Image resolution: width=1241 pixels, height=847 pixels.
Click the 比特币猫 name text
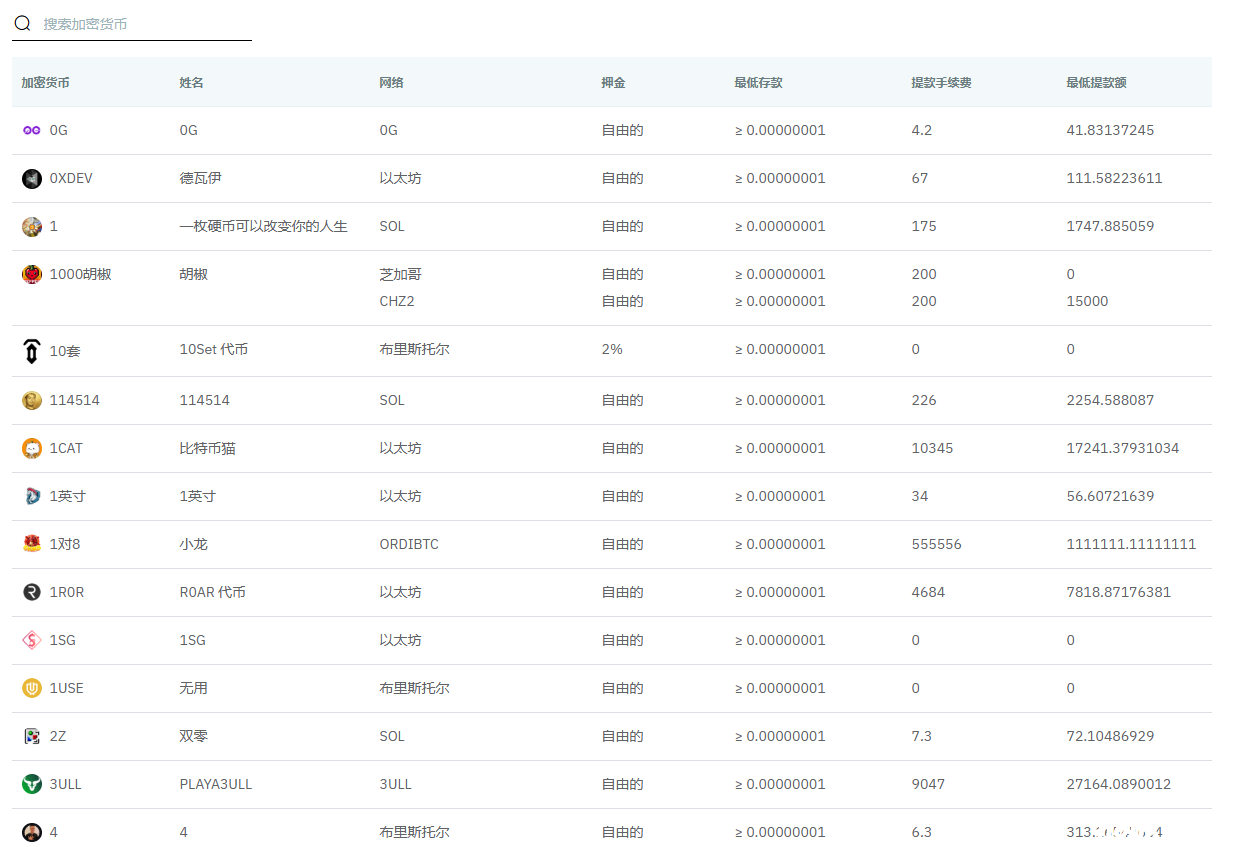(207, 448)
